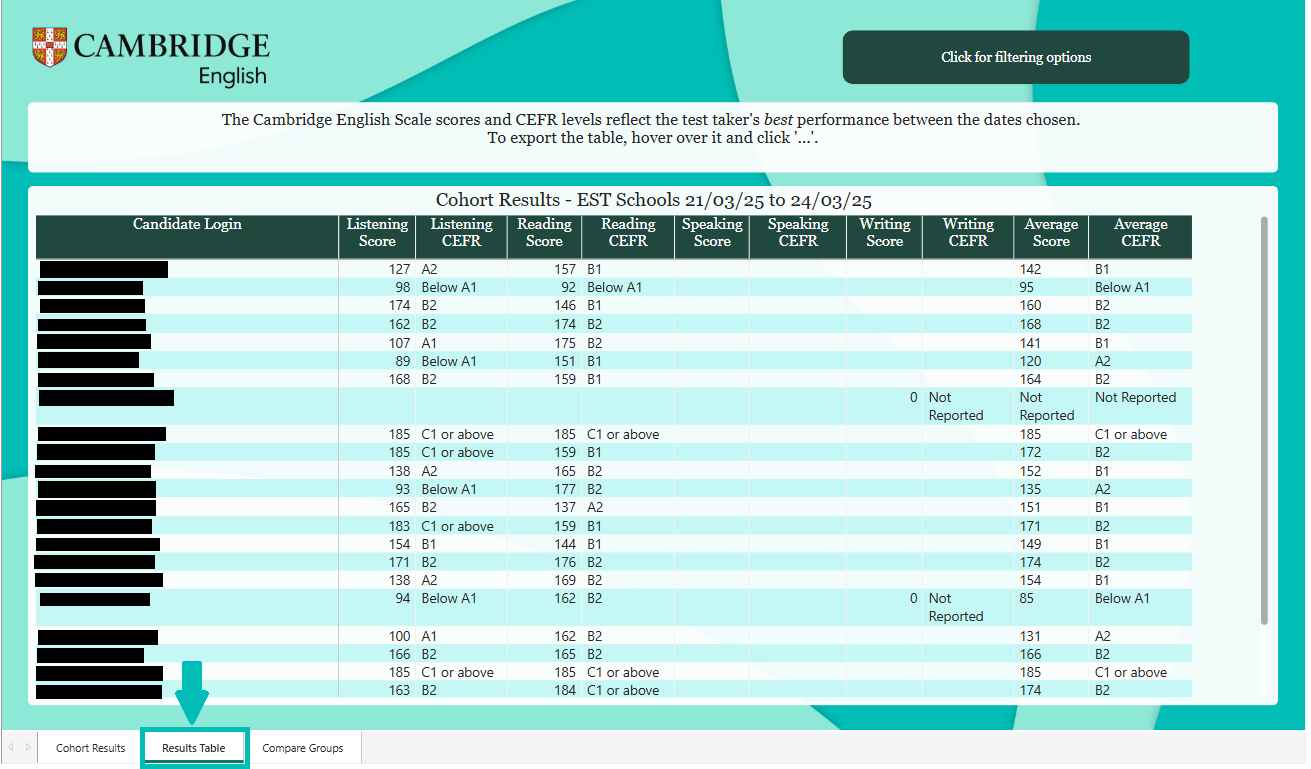Image resolution: width=1311 pixels, height=769 pixels.
Task: Click average score cell 85
Action: click(1027, 598)
